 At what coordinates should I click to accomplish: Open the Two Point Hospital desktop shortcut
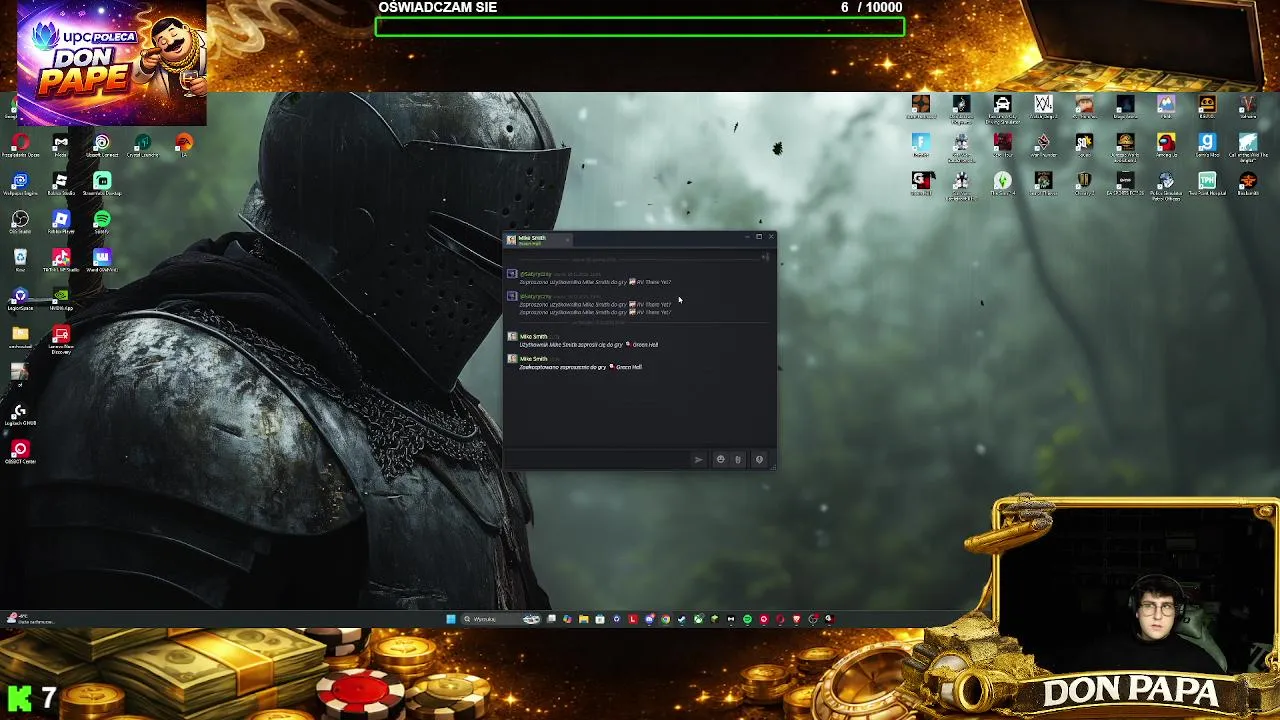1207,184
